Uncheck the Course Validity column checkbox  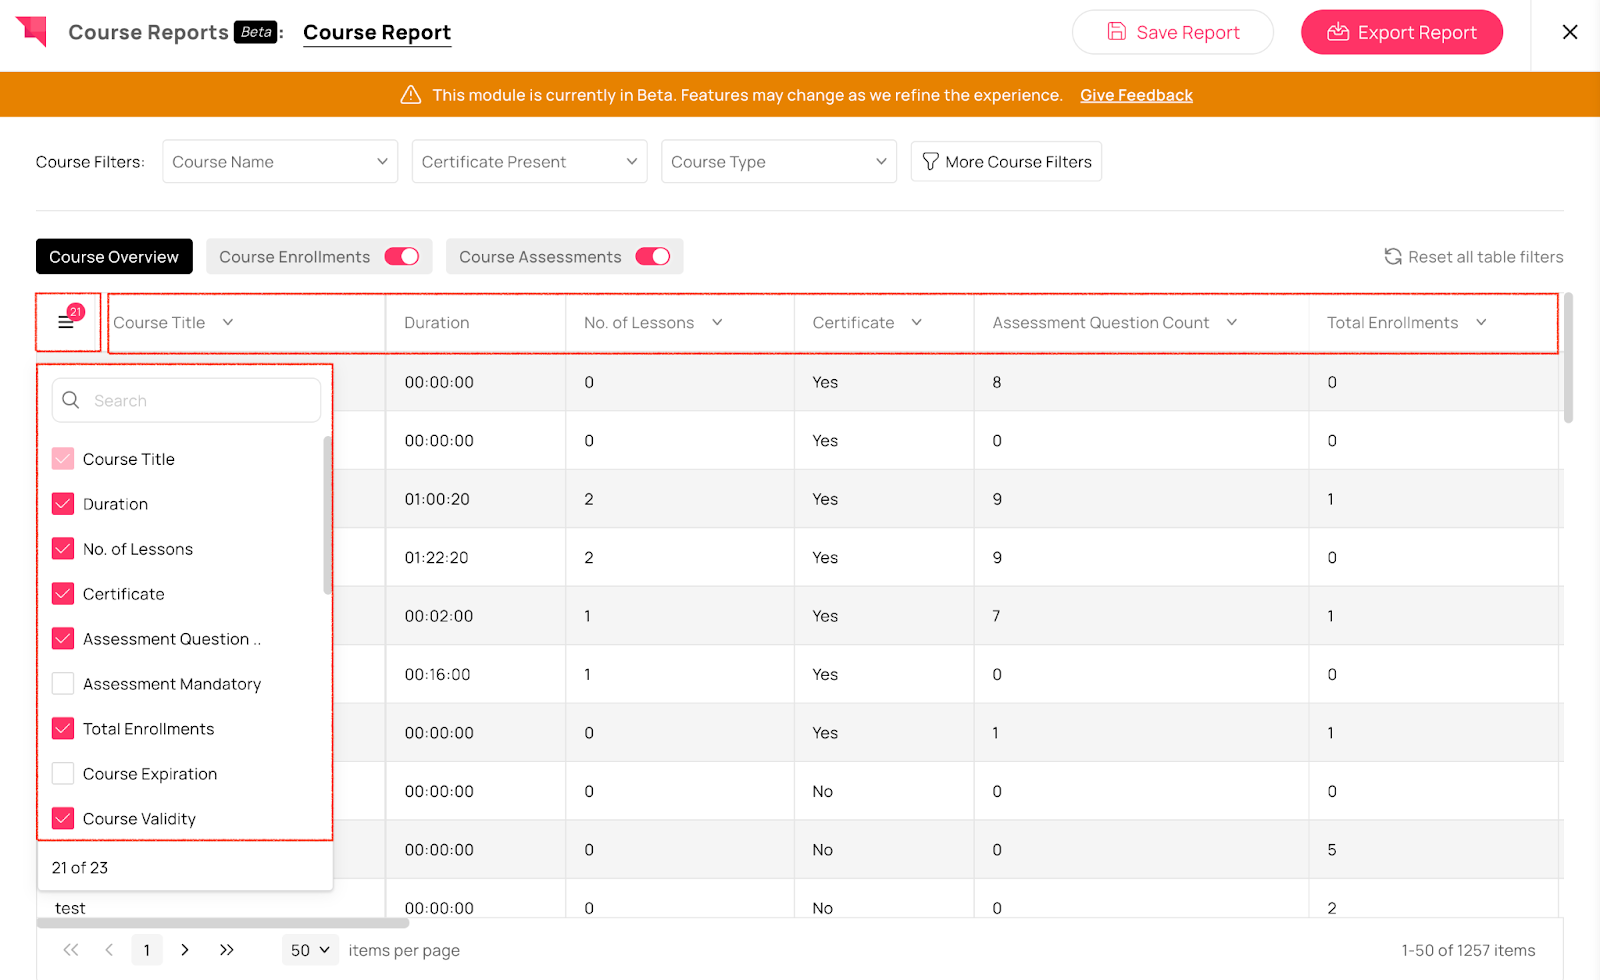pyautogui.click(x=63, y=819)
